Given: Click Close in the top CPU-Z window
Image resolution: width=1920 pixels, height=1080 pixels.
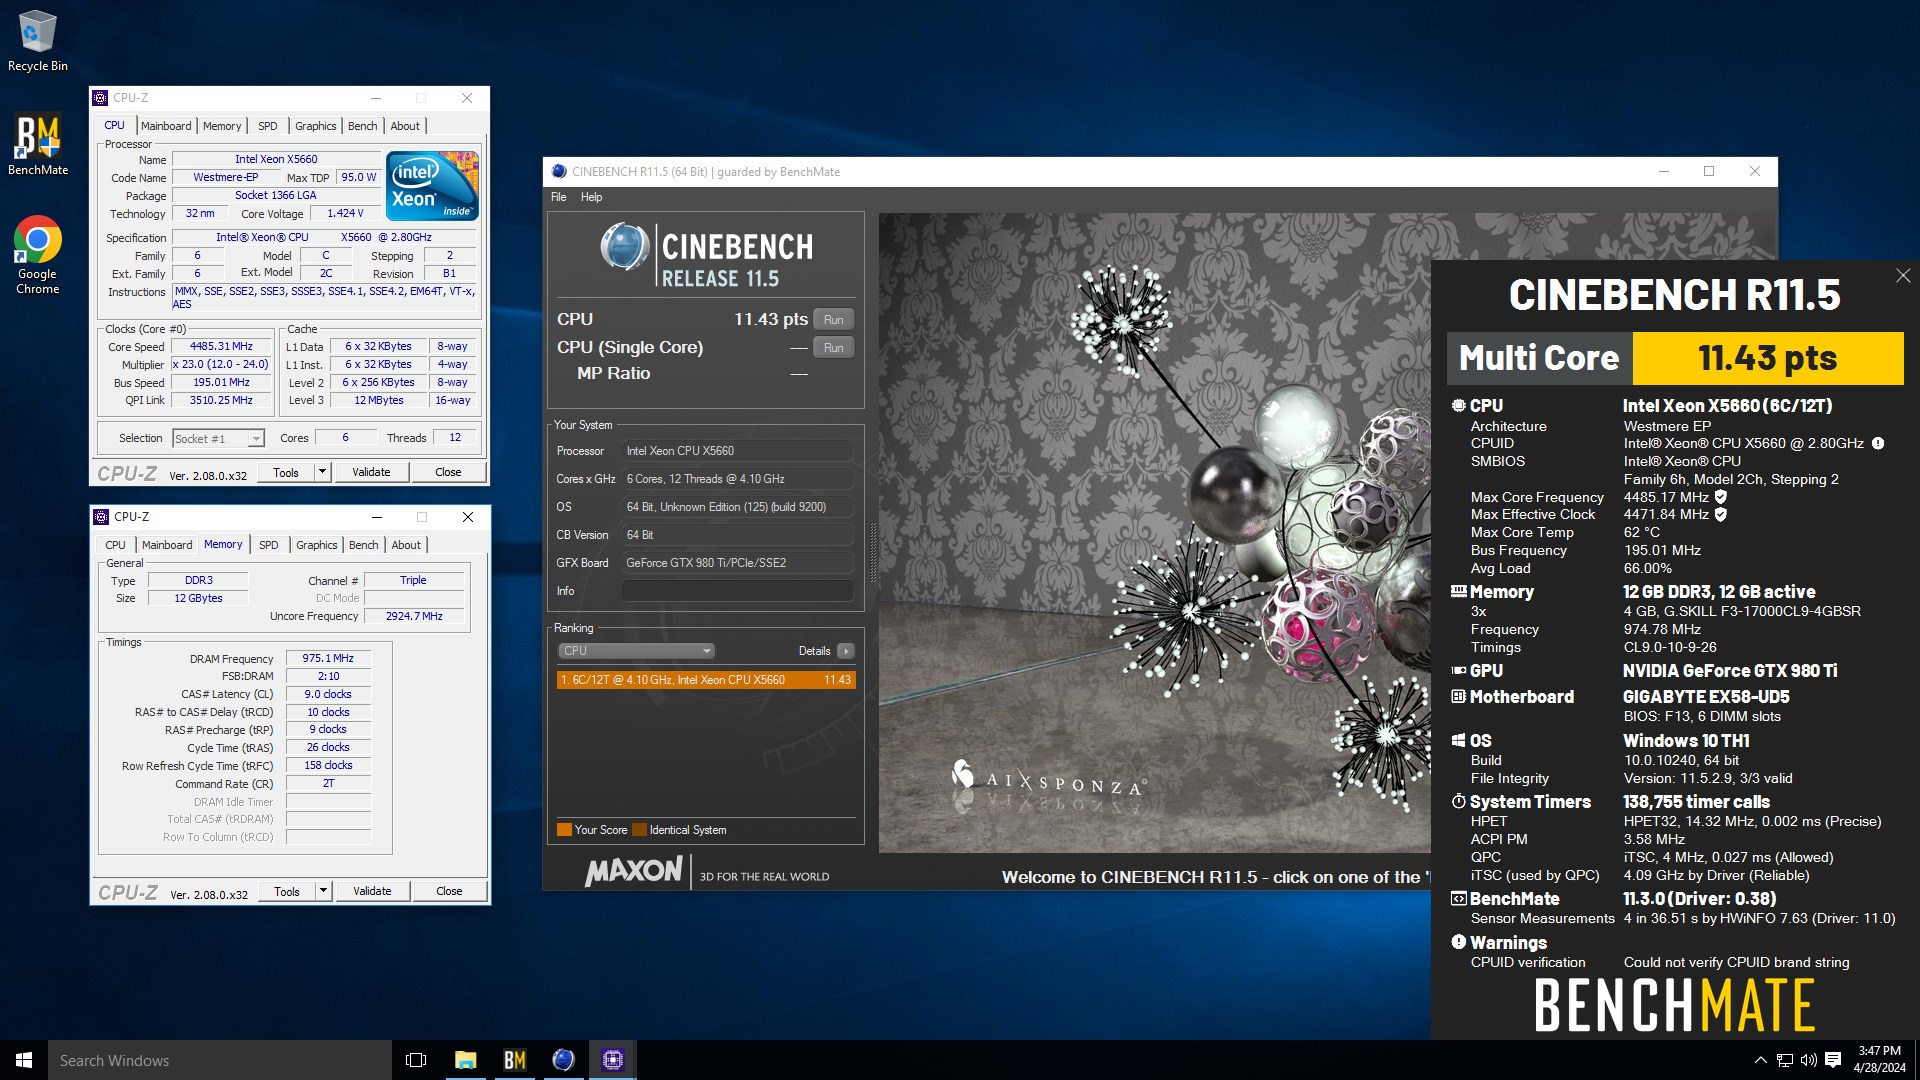Looking at the screenshot, I should [x=448, y=472].
